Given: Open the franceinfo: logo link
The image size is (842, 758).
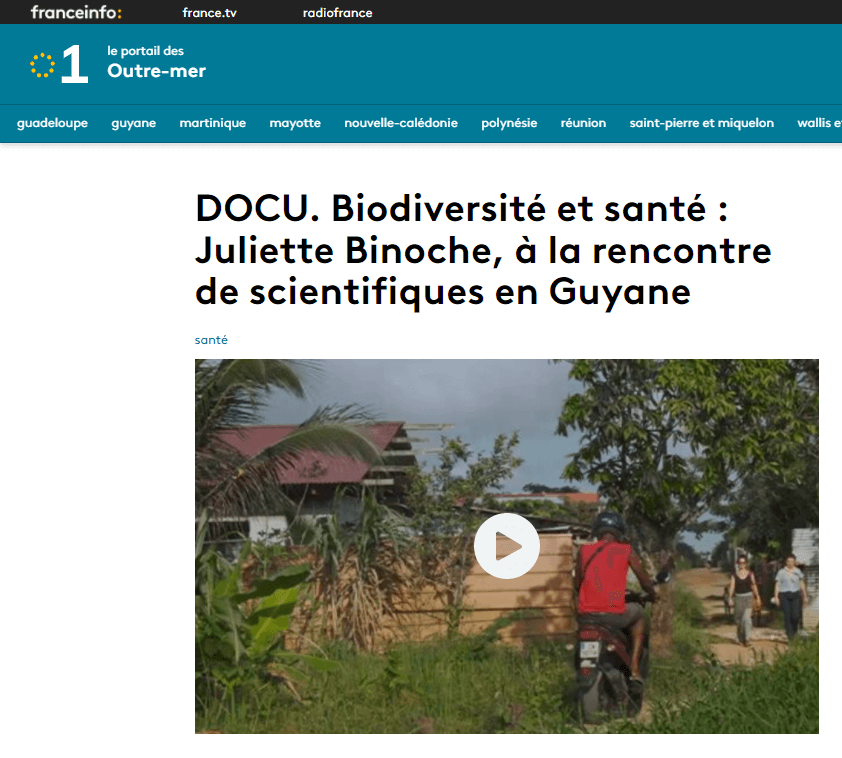Looking at the screenshot, I should pyautogui.click(x=76, y=12).
